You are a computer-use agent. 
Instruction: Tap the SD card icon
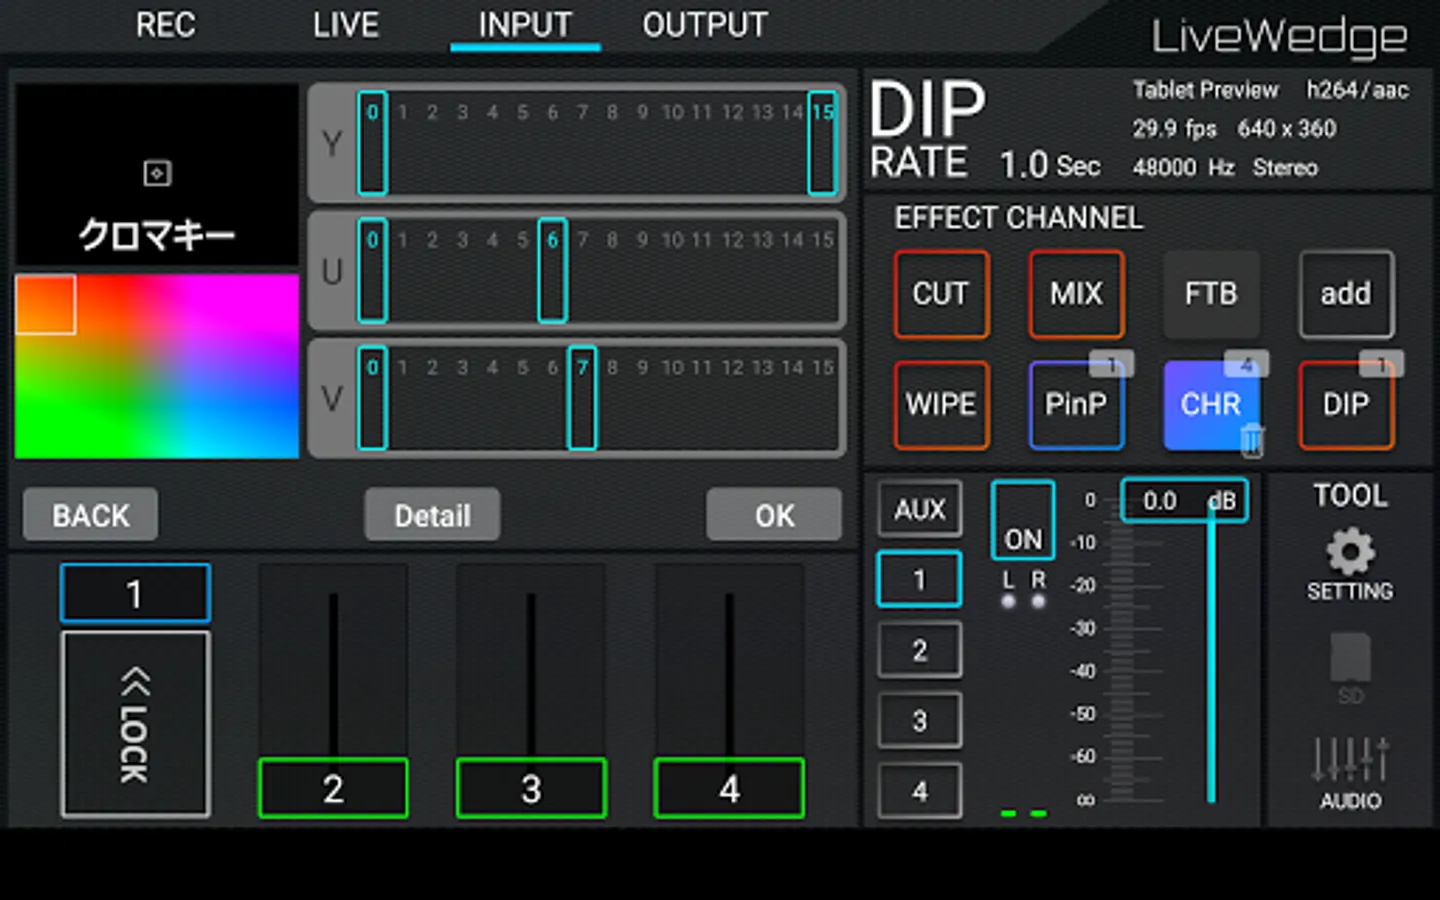1350,667
